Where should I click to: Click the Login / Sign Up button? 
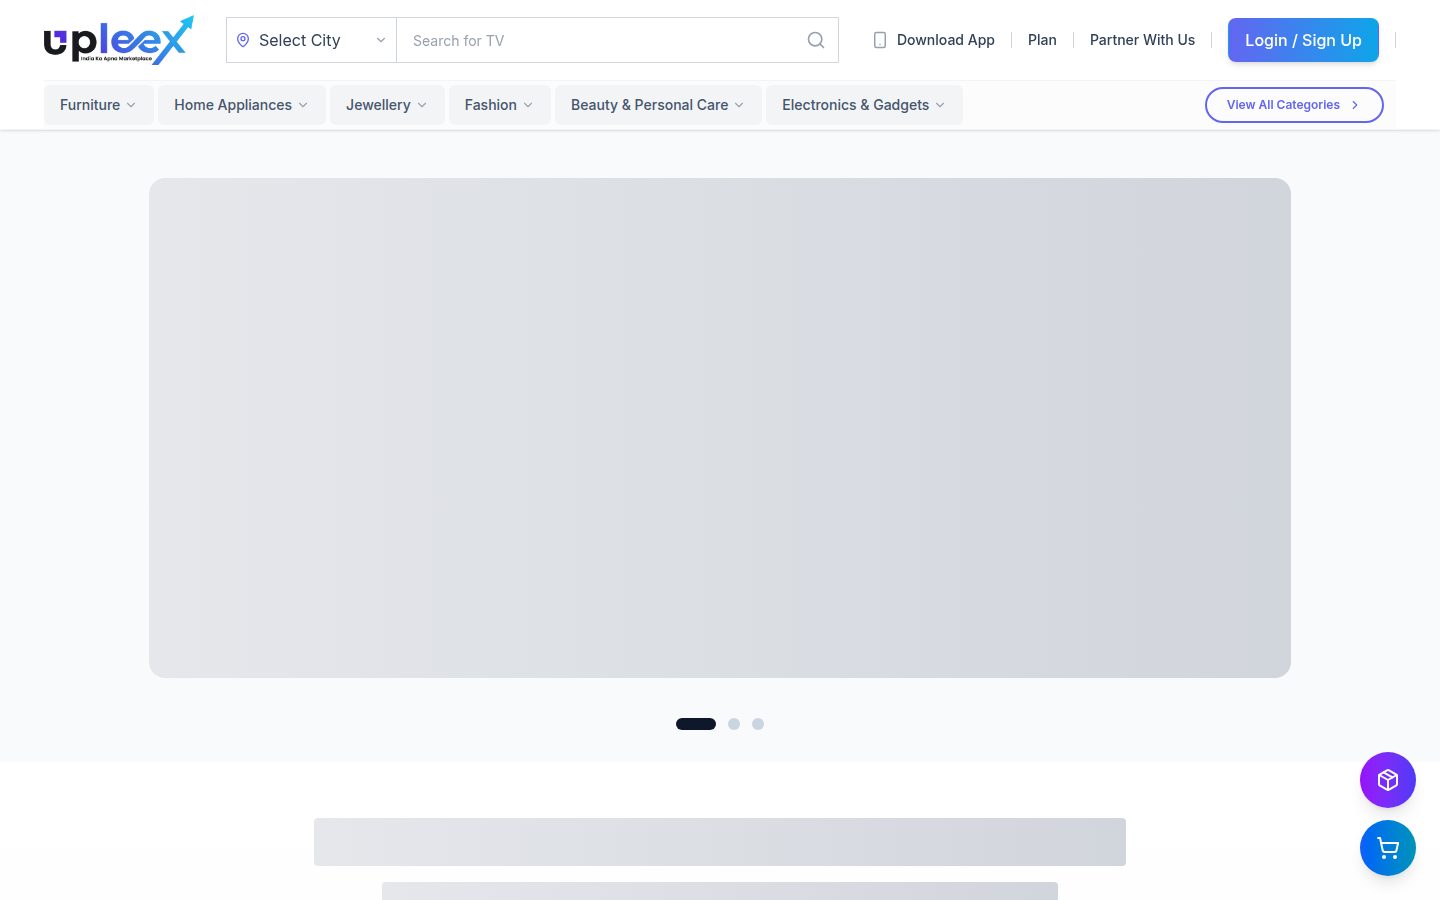1303,40
